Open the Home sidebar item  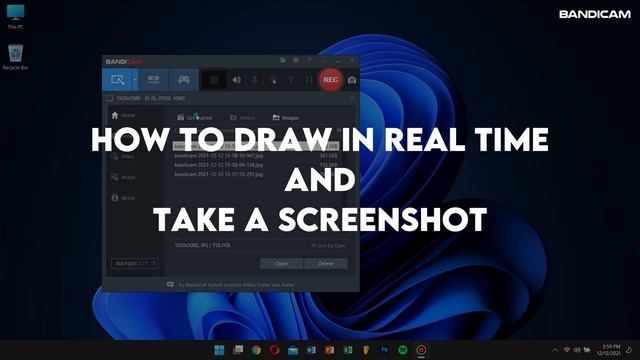click(x=123, y=116)
